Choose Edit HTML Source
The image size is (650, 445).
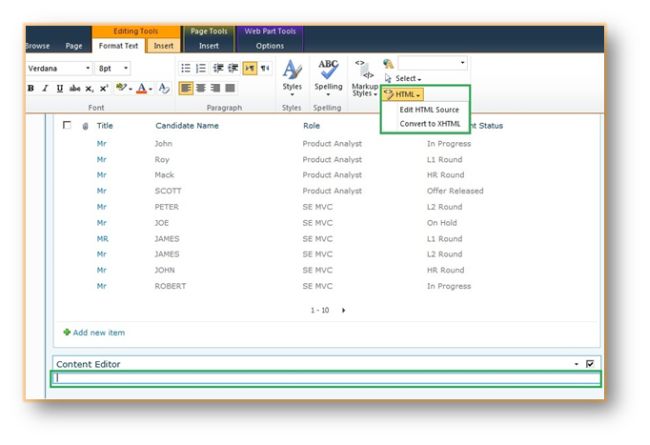tap(429, 110)
